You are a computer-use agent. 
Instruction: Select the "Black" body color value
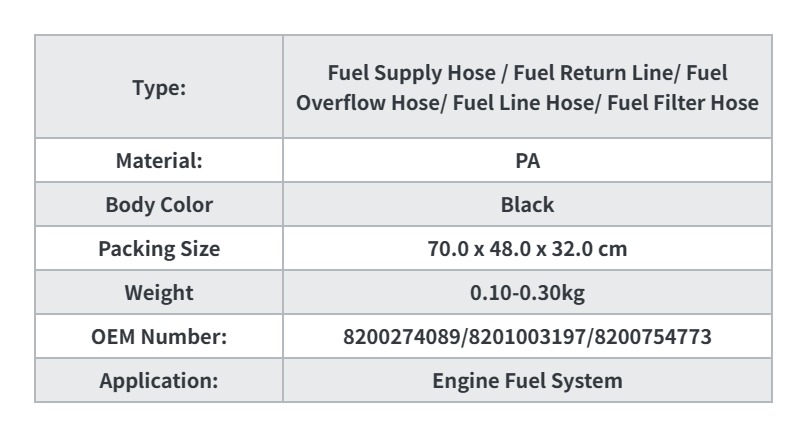coord(527,205)
